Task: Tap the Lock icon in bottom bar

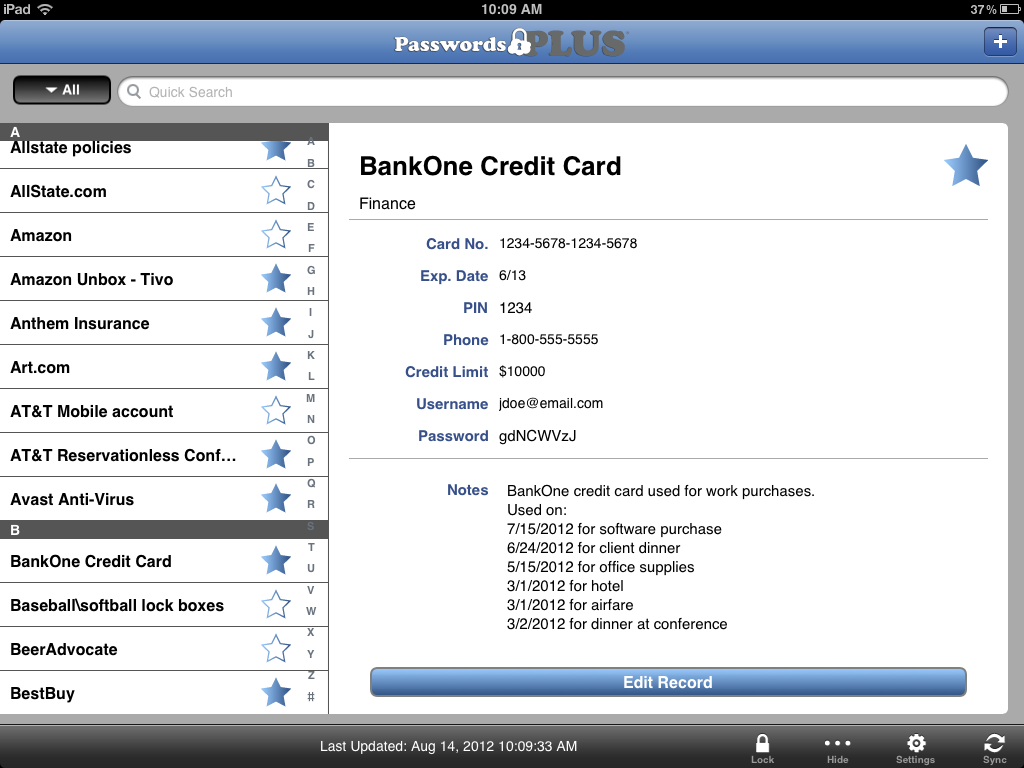Action: click(x=762, y=746)
